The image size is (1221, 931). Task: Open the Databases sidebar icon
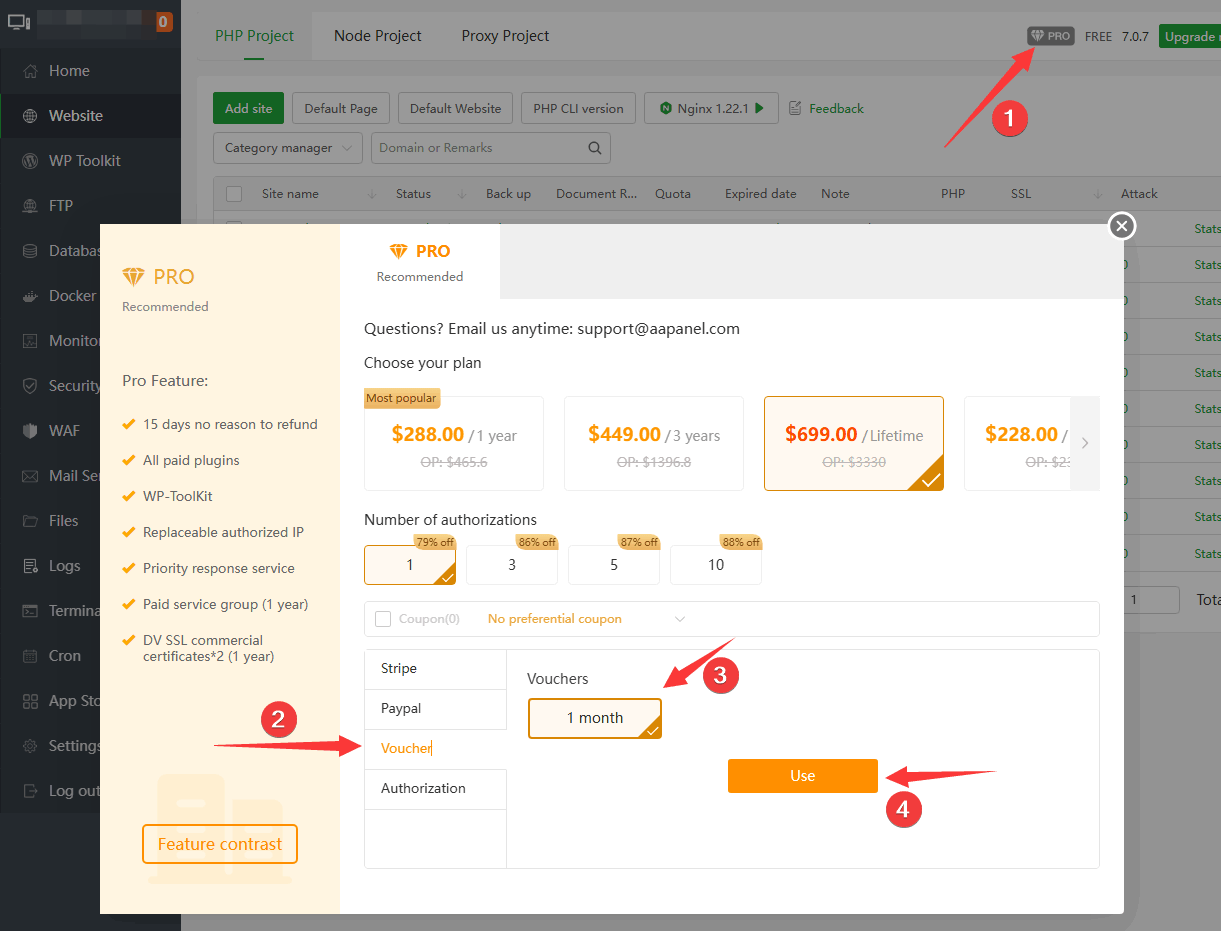point(30,251)
